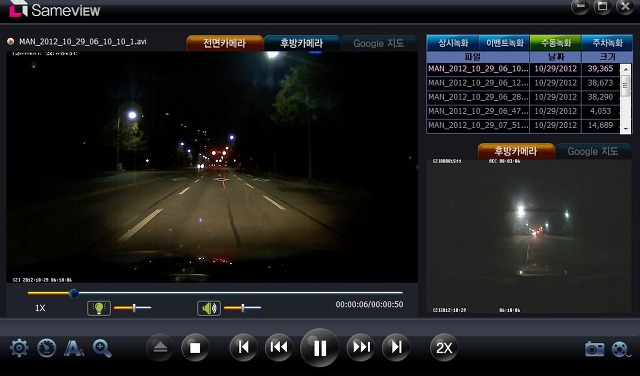The width and height of the screenshot is (640, 376).
Task: Click the video timeline seek bar
Action: click(x=215, y=293)
